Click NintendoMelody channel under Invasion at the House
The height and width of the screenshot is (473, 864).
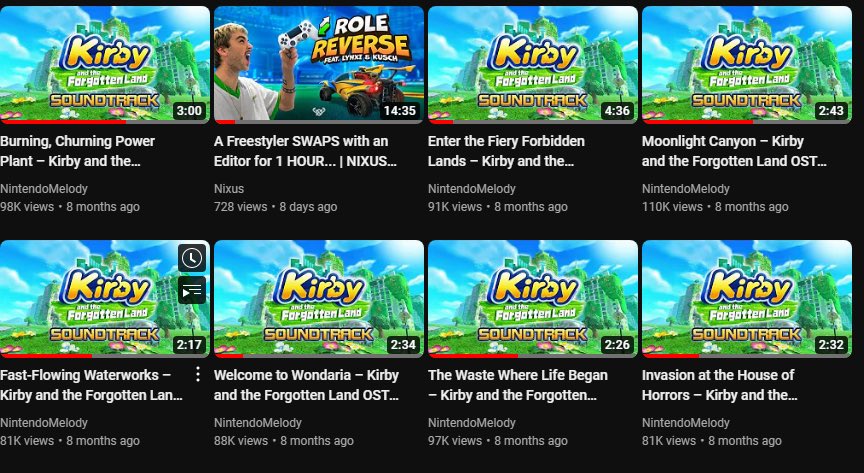pyautogui.click(x=685, y=423)
